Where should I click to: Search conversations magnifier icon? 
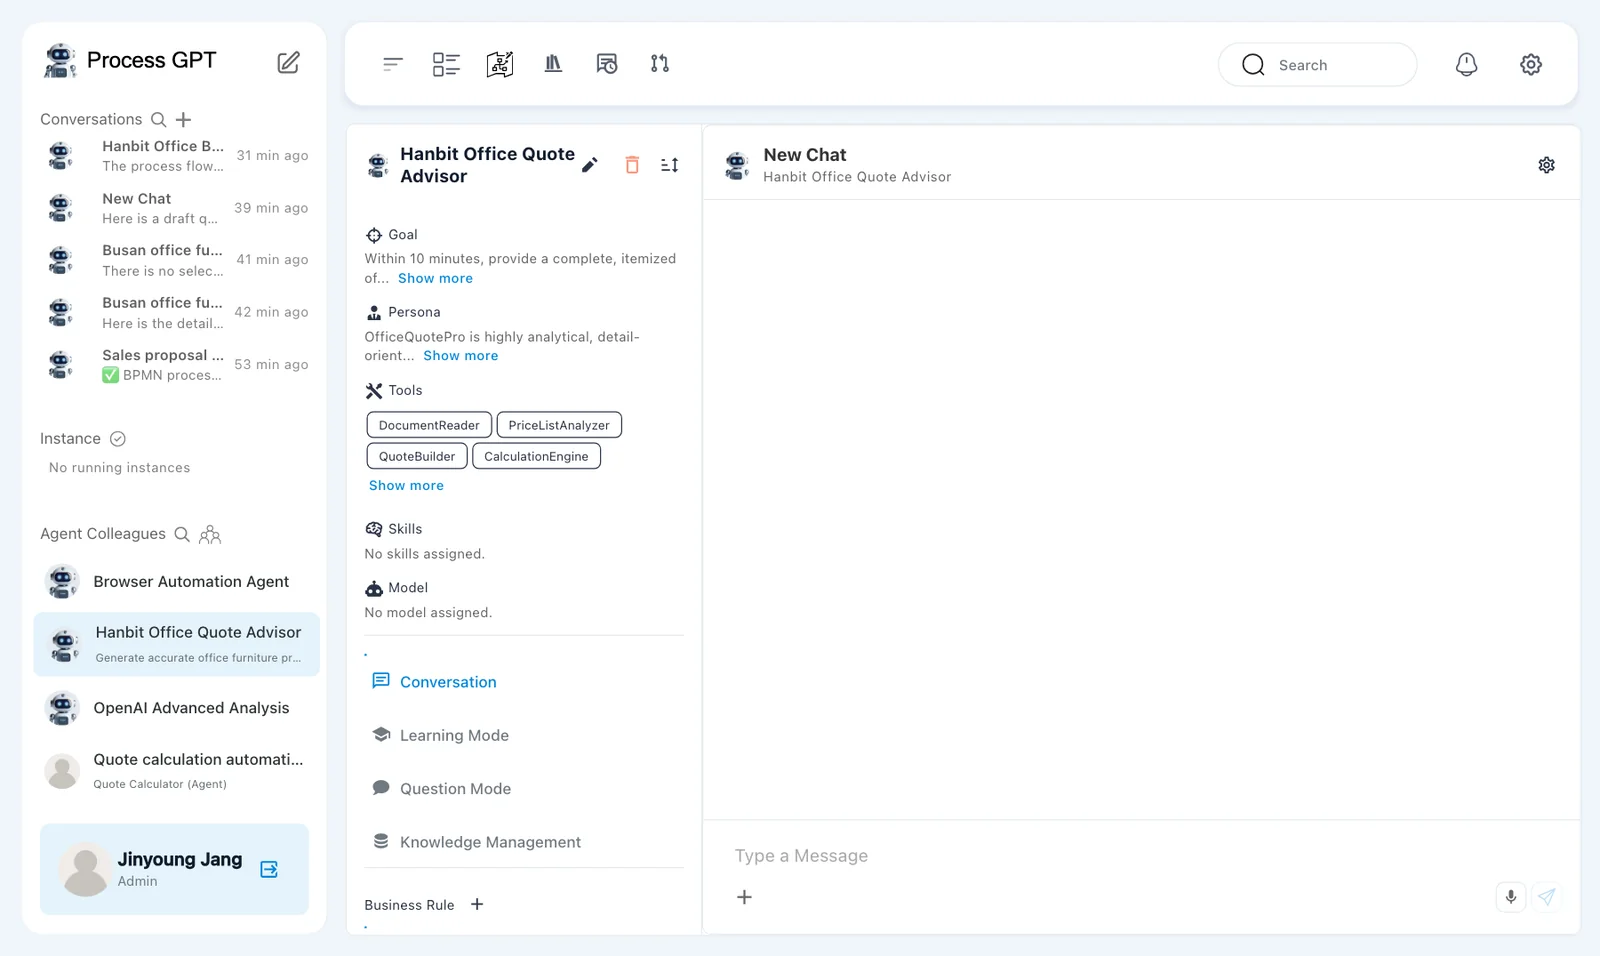coord(158,119)
